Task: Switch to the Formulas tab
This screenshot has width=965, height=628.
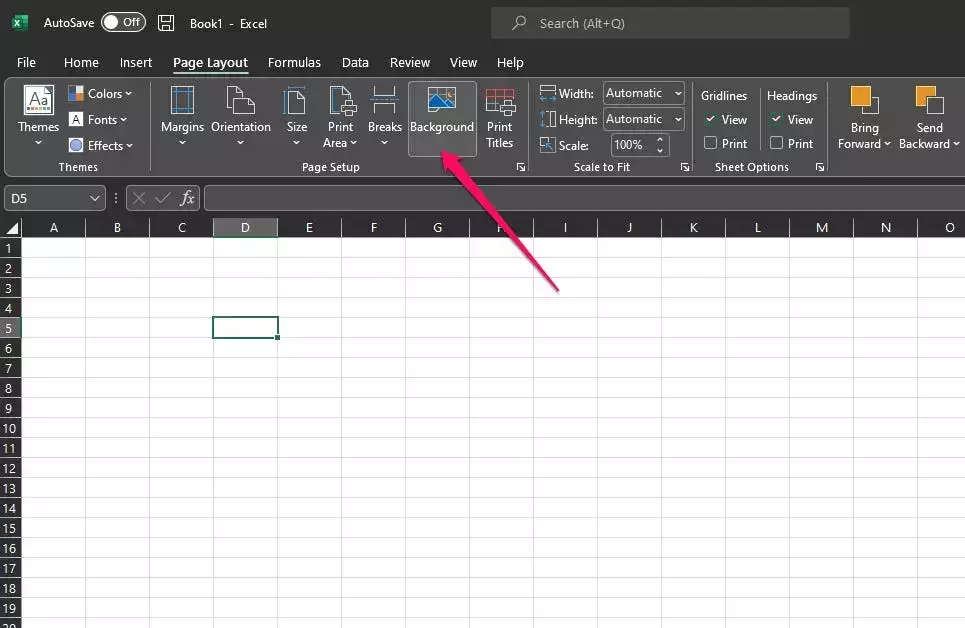Action: point(294,62)
